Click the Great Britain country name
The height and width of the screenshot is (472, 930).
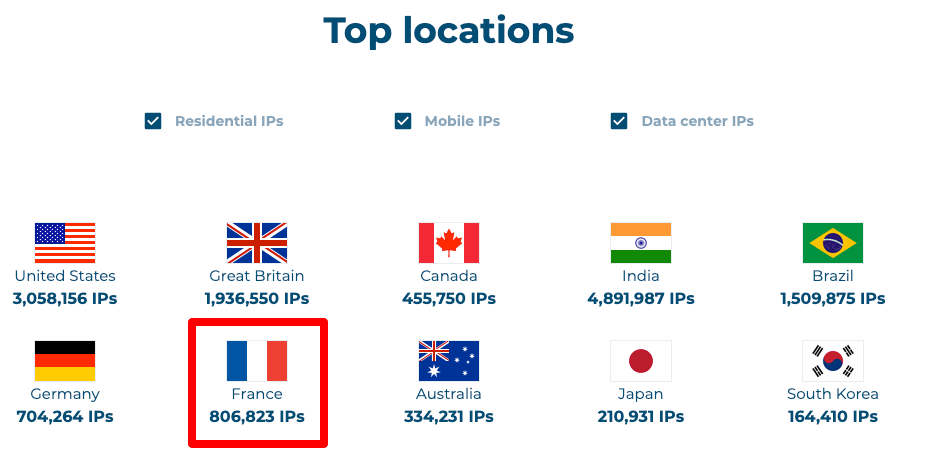click(257, 276)
